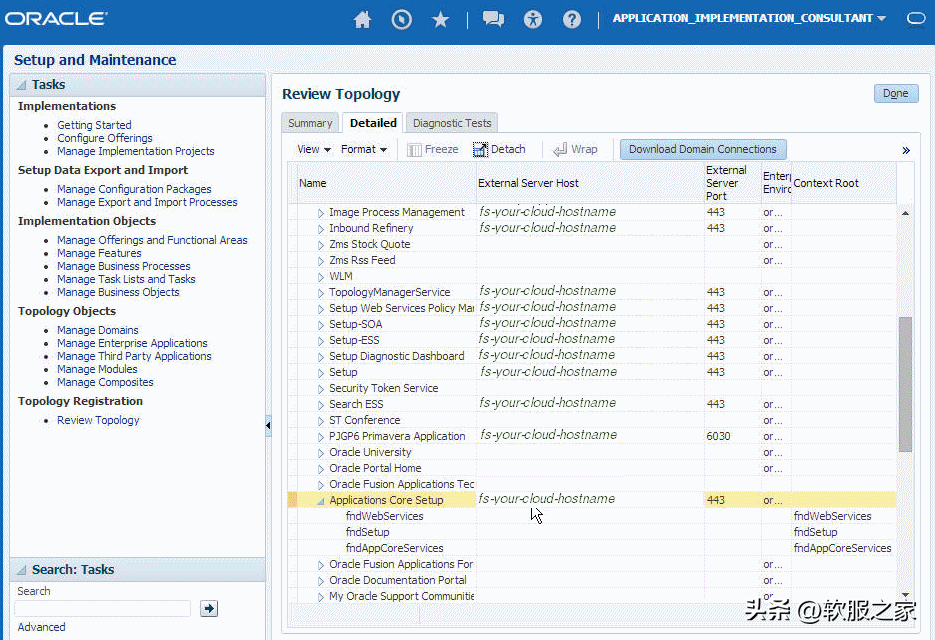The image size is (935, 640).
Task: Click the vertical table scrollbar thumb
Action: pyautogui.click(x=905, y=385)
